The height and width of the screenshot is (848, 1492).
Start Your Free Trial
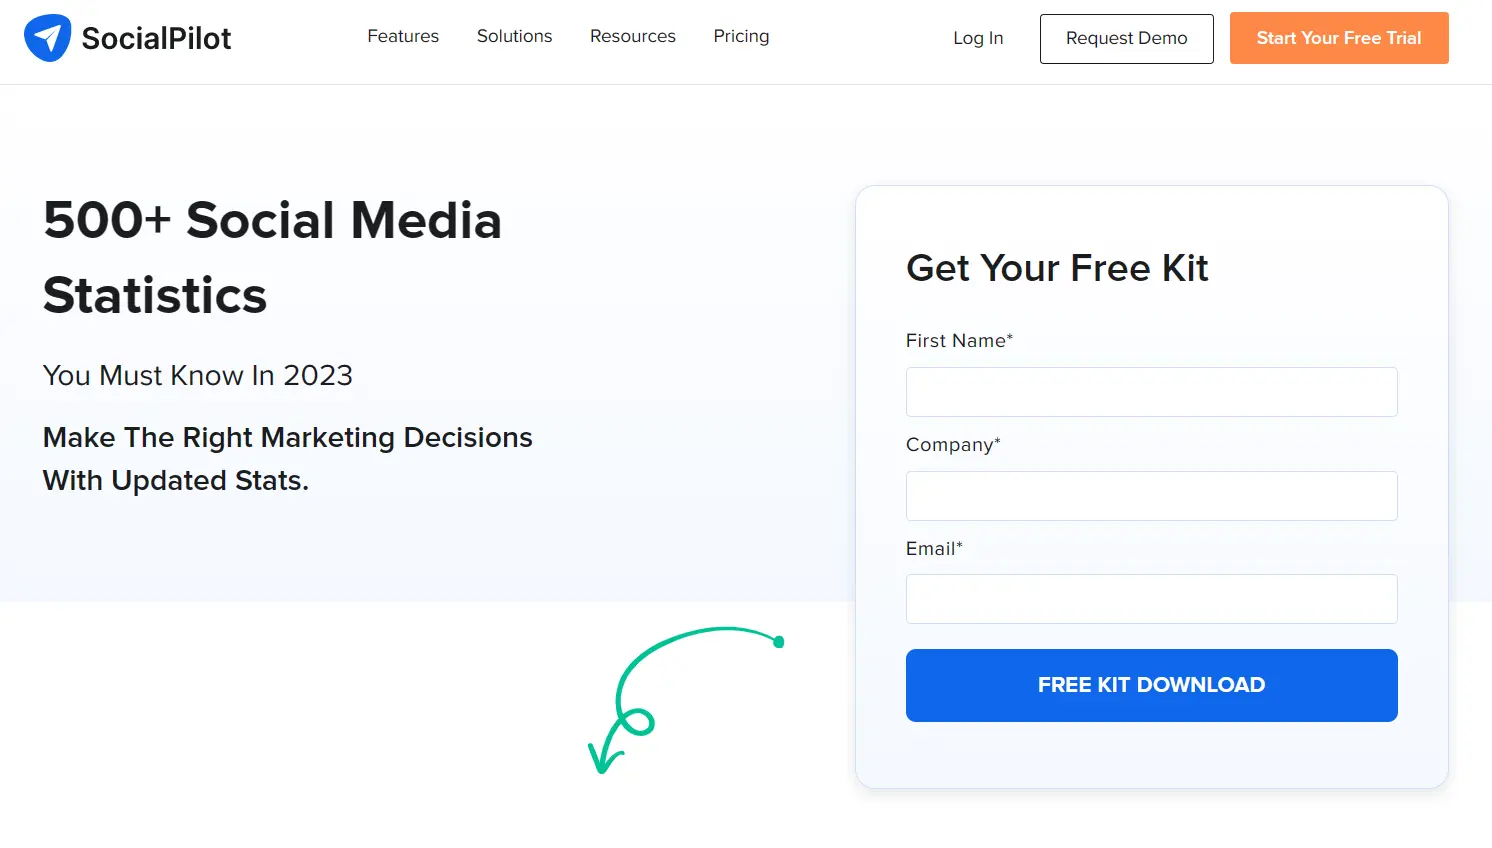(1339, 38)
